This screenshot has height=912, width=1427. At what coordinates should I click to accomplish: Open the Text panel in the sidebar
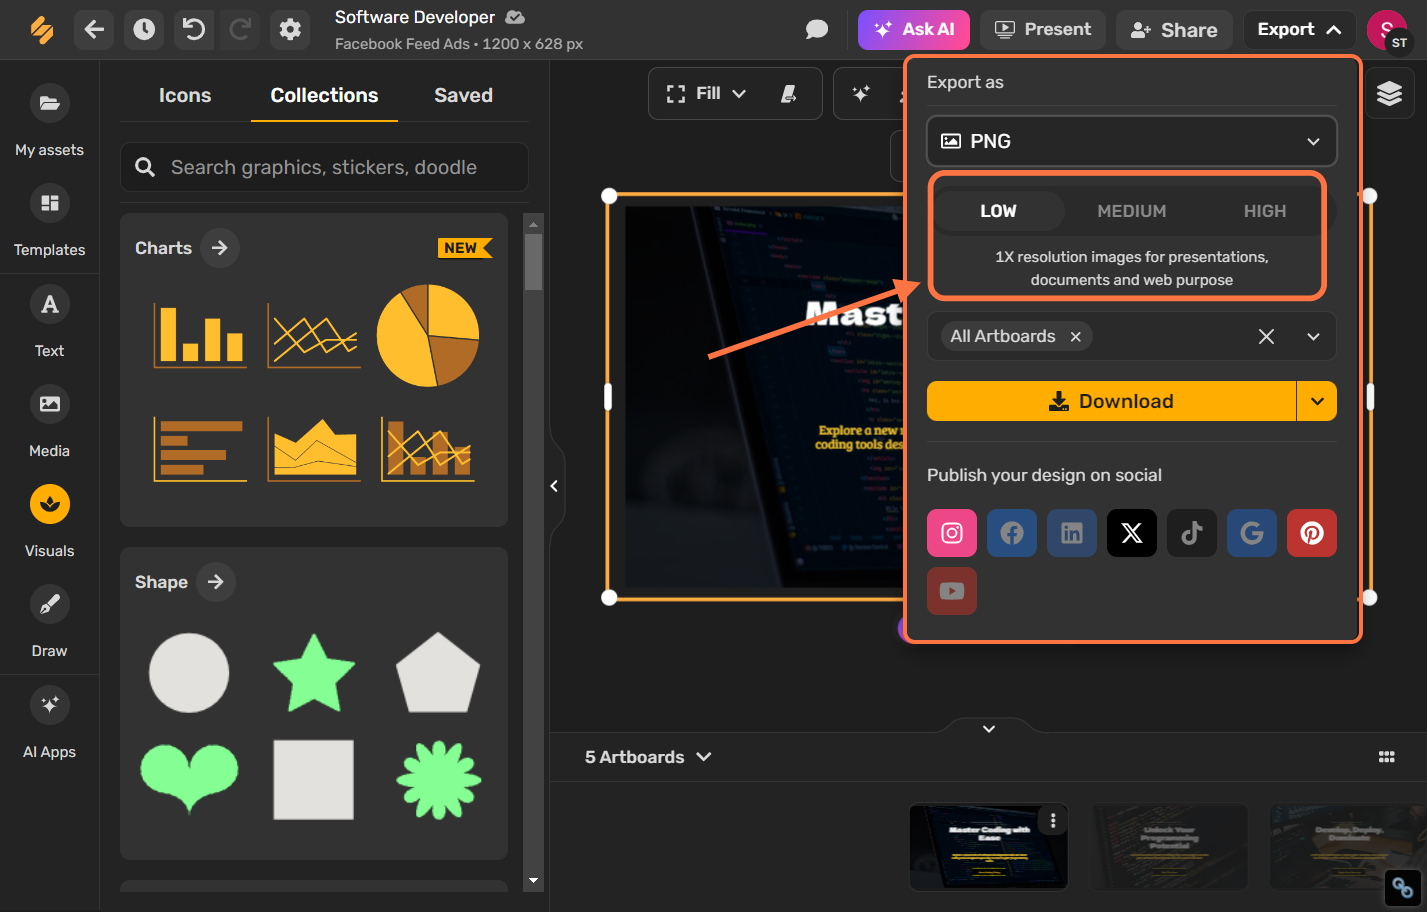click(49, 320)
